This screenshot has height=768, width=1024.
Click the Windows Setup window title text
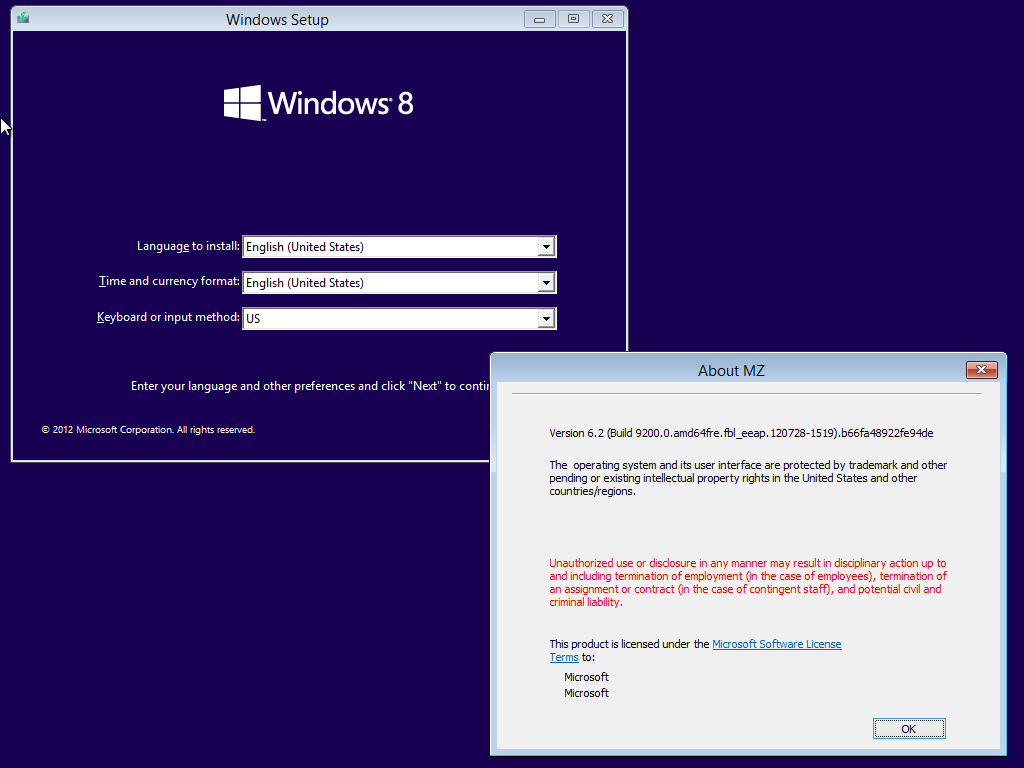[x=278, y=20]
